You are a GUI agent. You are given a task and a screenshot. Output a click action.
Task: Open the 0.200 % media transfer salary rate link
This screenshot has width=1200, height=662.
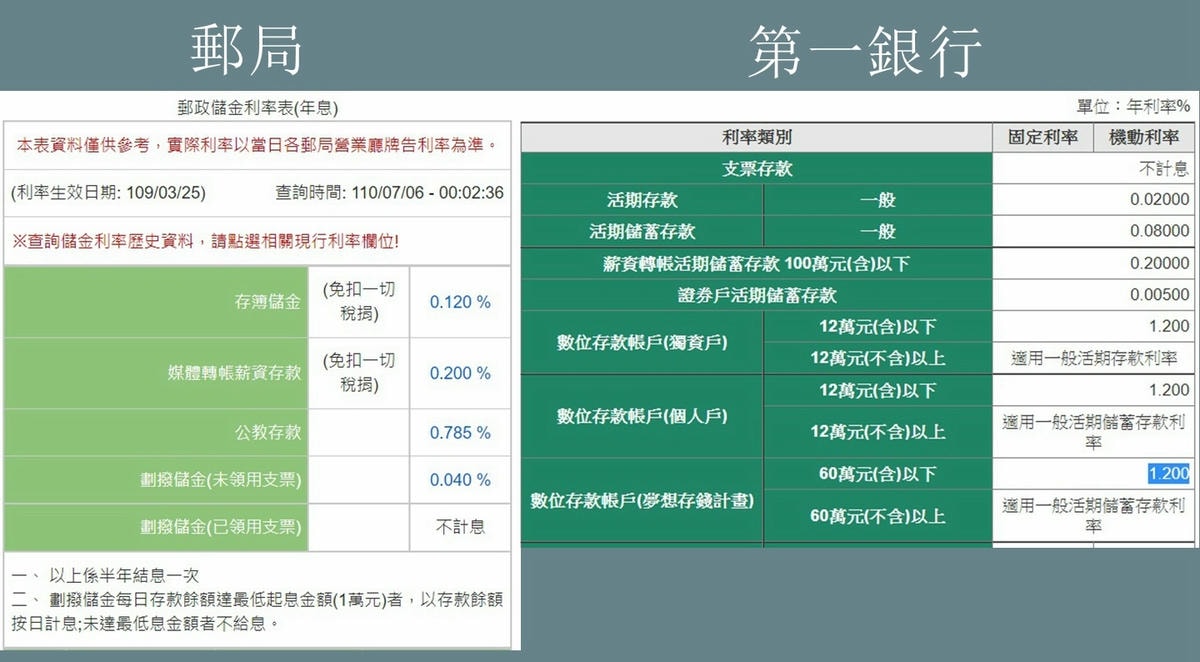pyautogui.click(x=460, y=373)
